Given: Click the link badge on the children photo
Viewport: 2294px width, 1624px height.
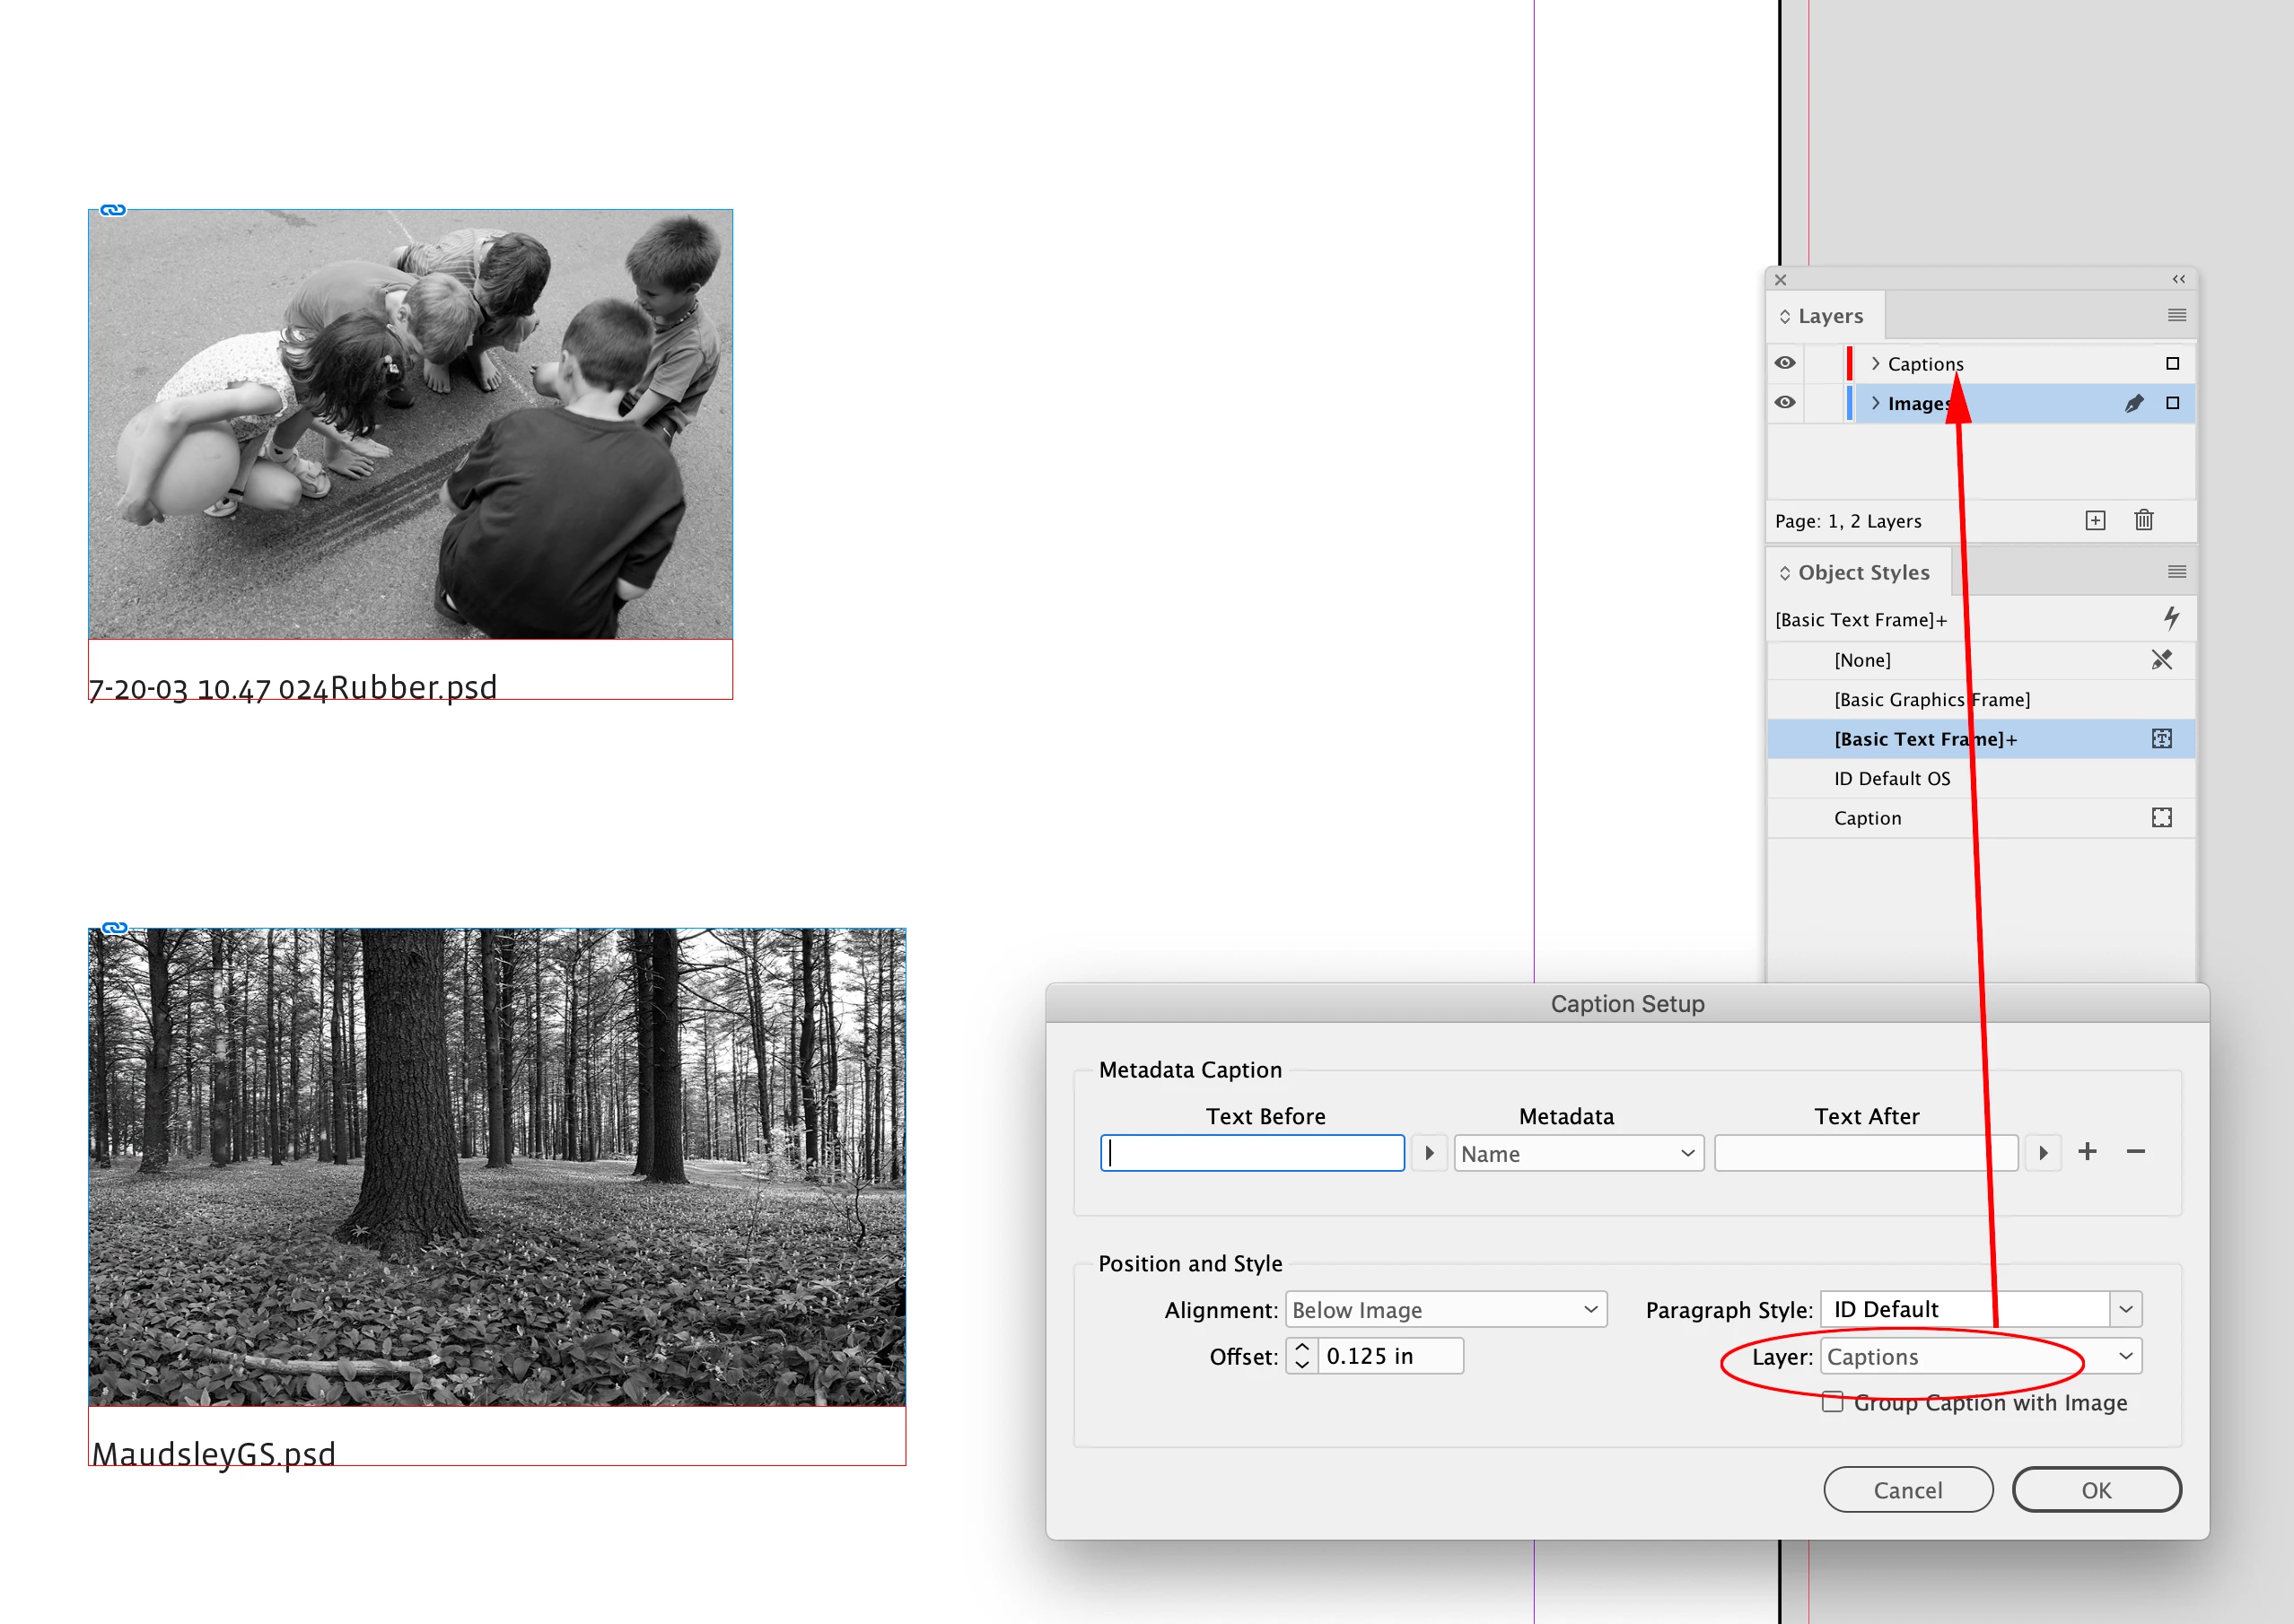Looking at the screenshot, I should point(113,210).
